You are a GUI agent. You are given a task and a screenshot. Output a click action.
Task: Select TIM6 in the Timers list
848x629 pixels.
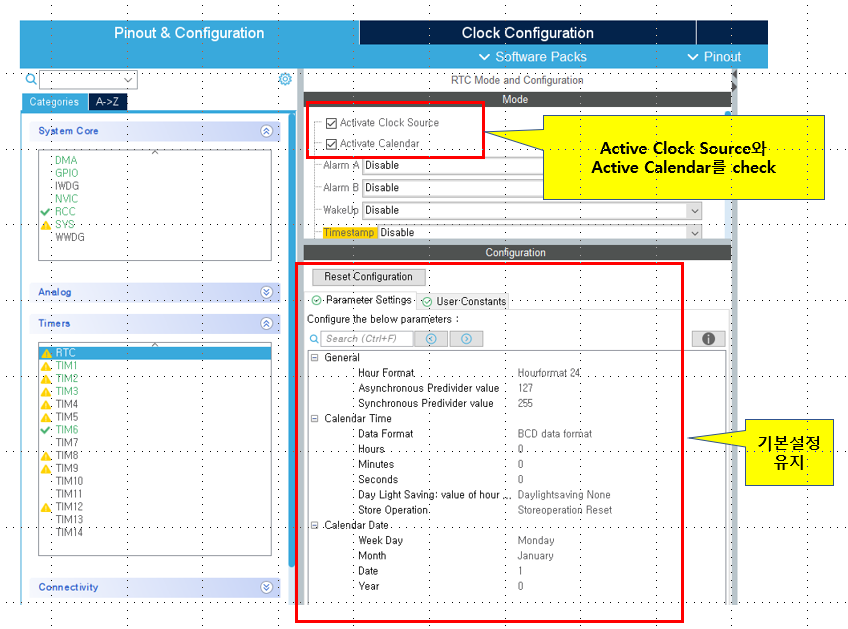[66, 430]
